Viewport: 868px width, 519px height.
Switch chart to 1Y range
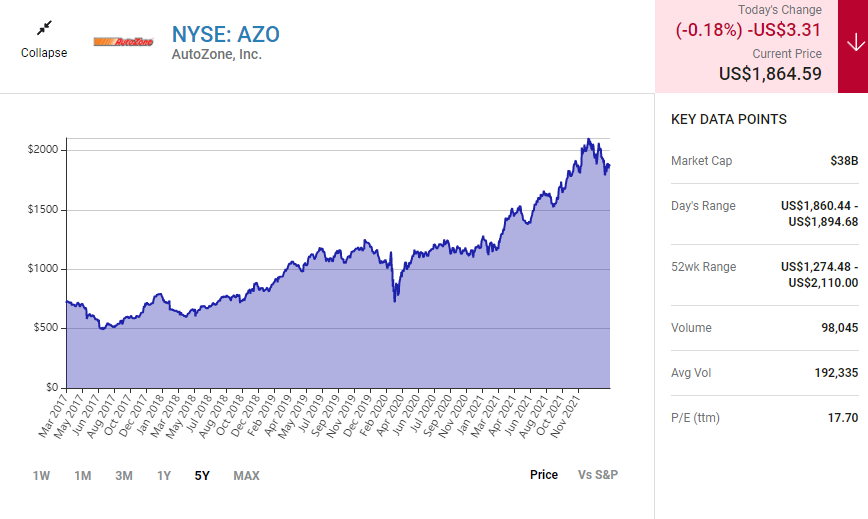click(165, 475)
